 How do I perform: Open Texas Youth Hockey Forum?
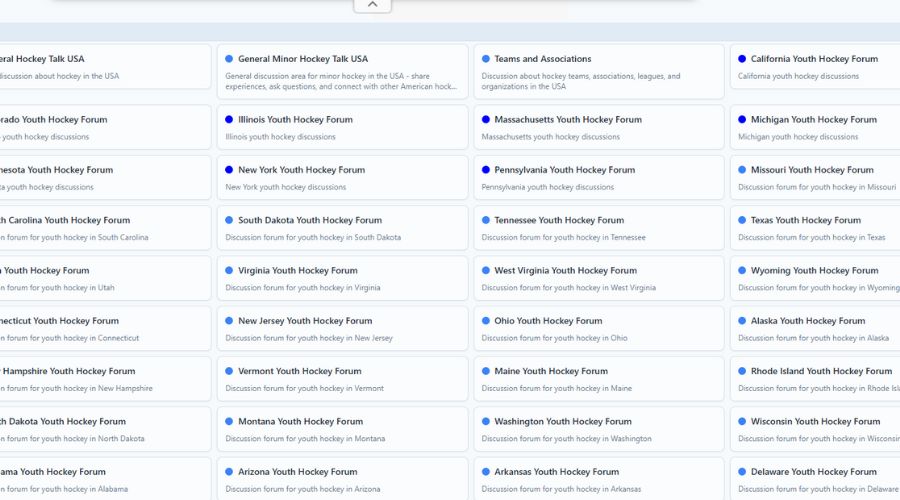[805, 220]
